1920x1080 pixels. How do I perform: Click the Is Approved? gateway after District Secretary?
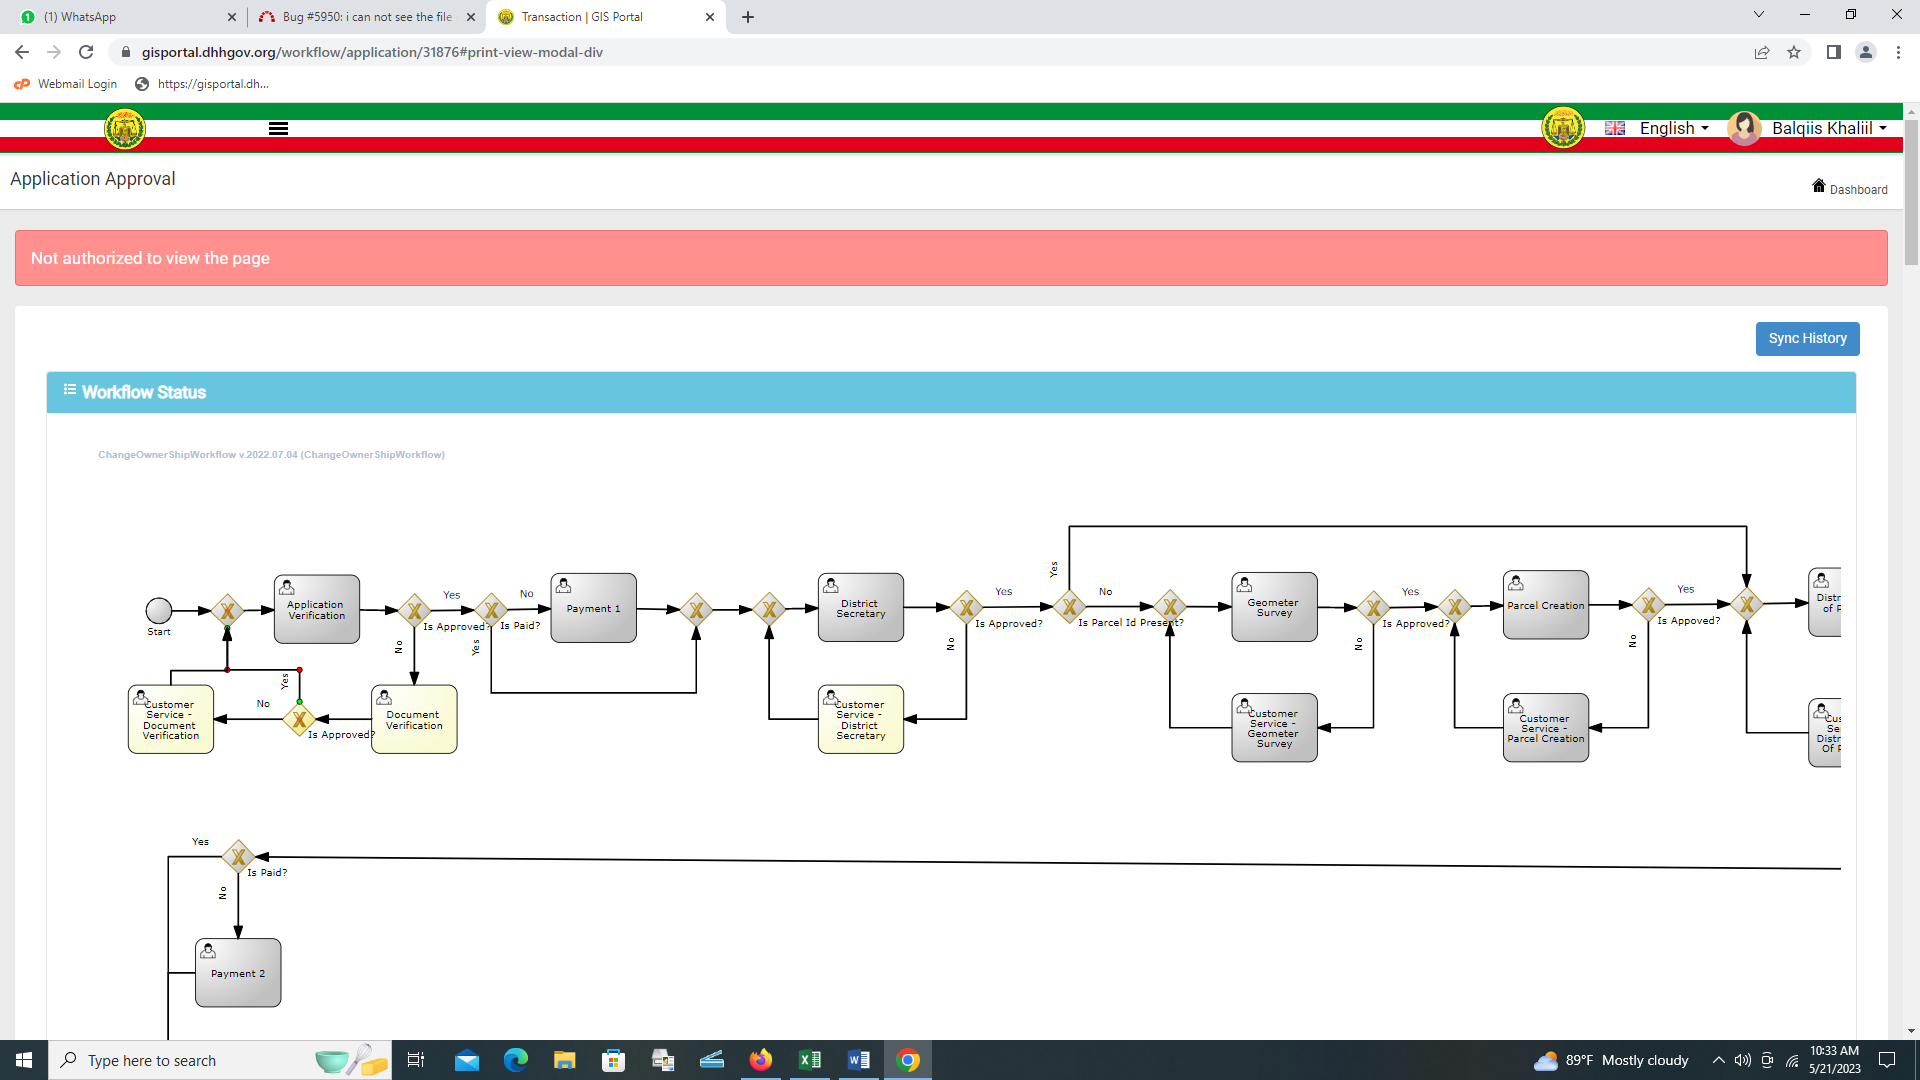pyautogui.click(x=966, y=607)
